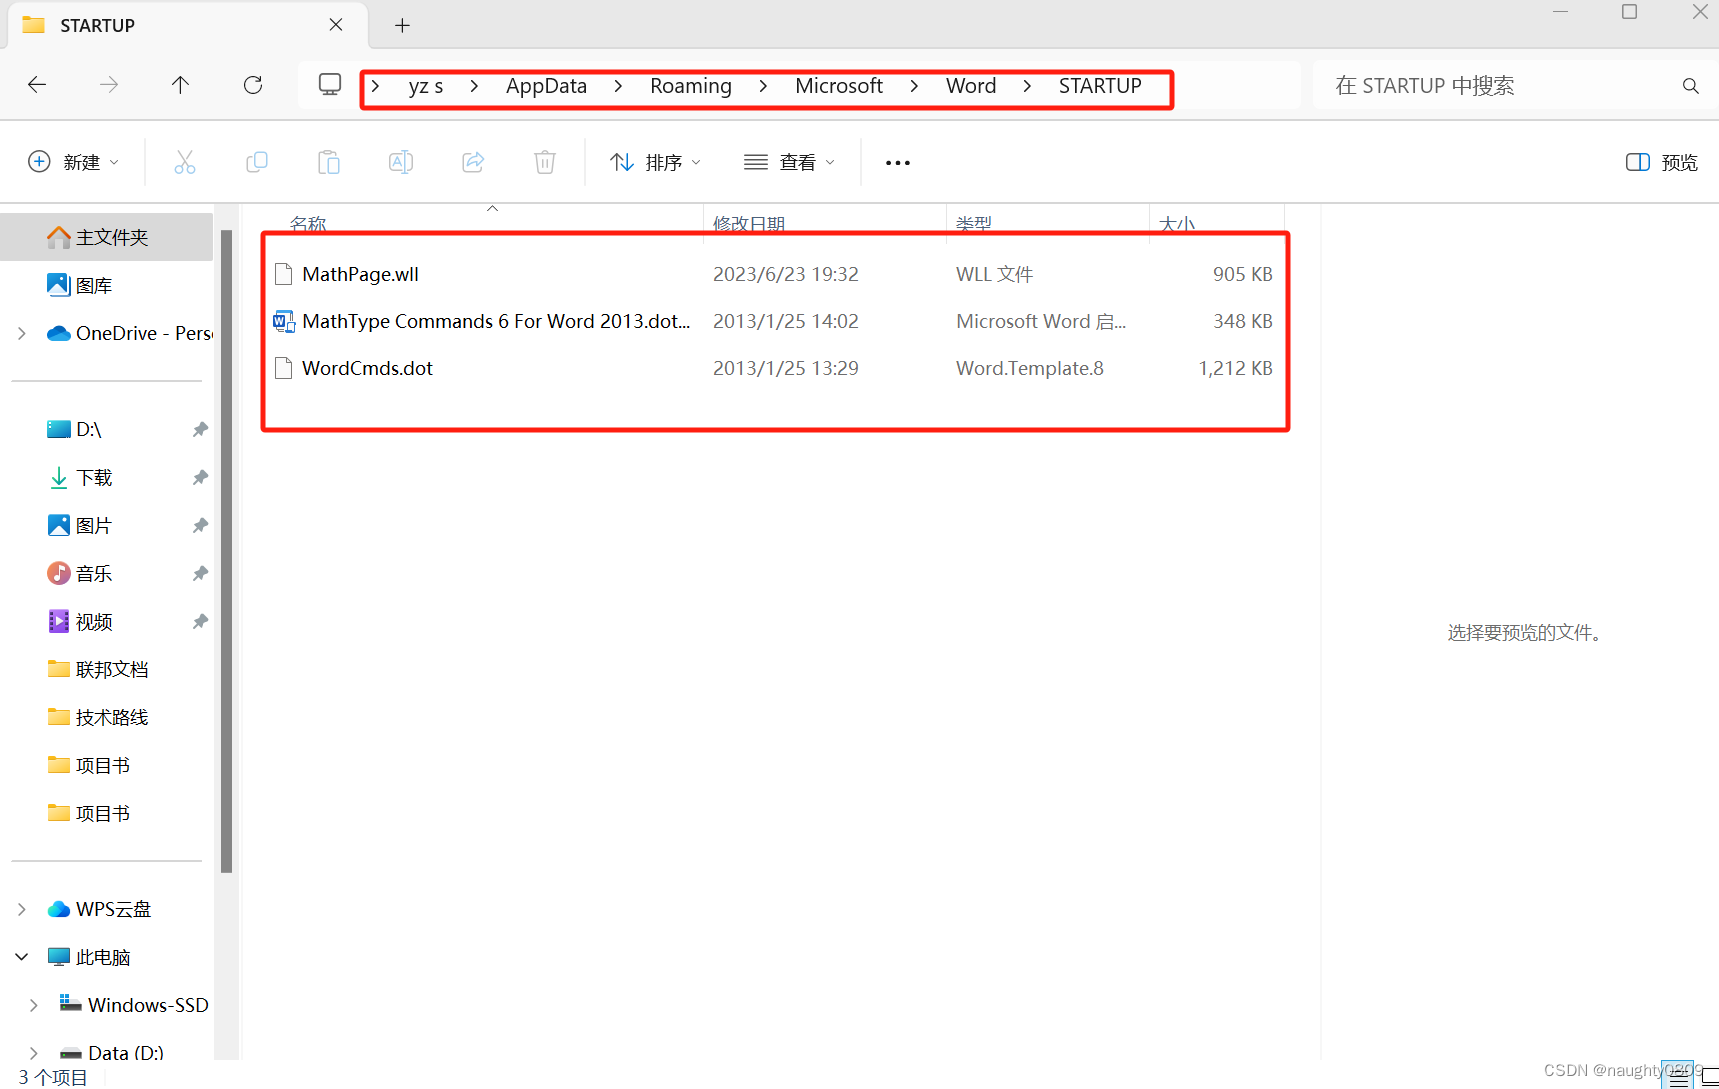Open the 排序 sort dropdown
1719x1089 pixels.
point(656,162)
